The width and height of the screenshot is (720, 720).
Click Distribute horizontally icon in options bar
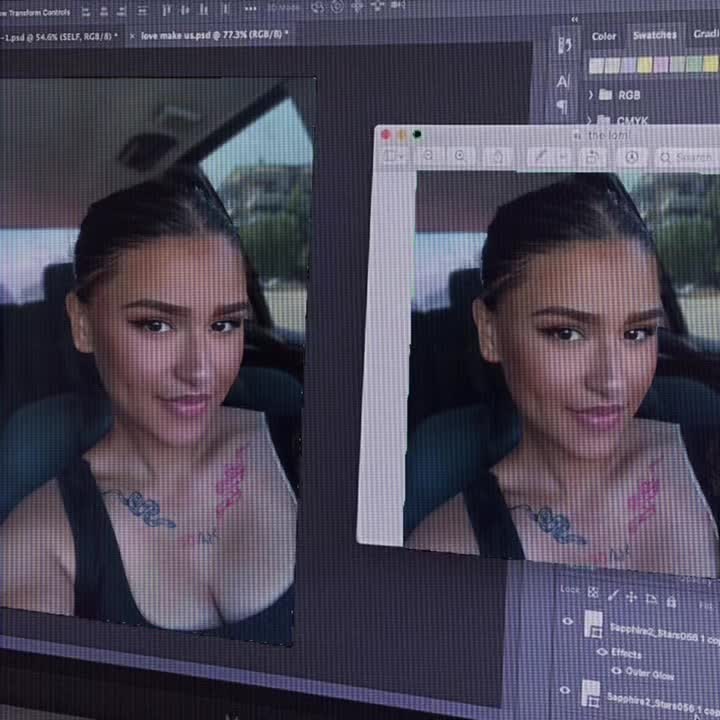[x=225, y=9]
